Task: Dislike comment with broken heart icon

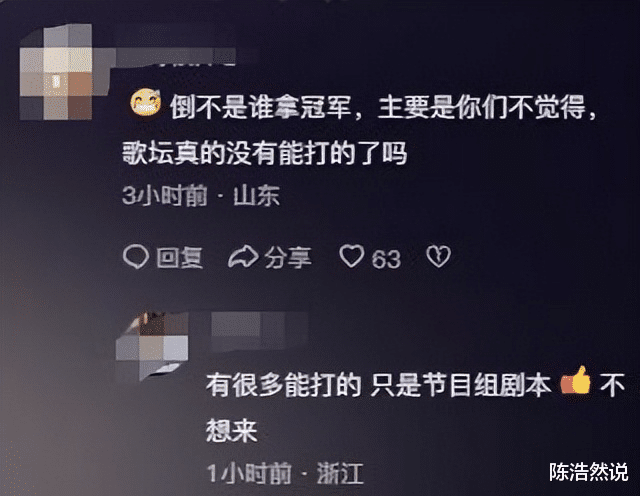Action: (x=438, y=257)
